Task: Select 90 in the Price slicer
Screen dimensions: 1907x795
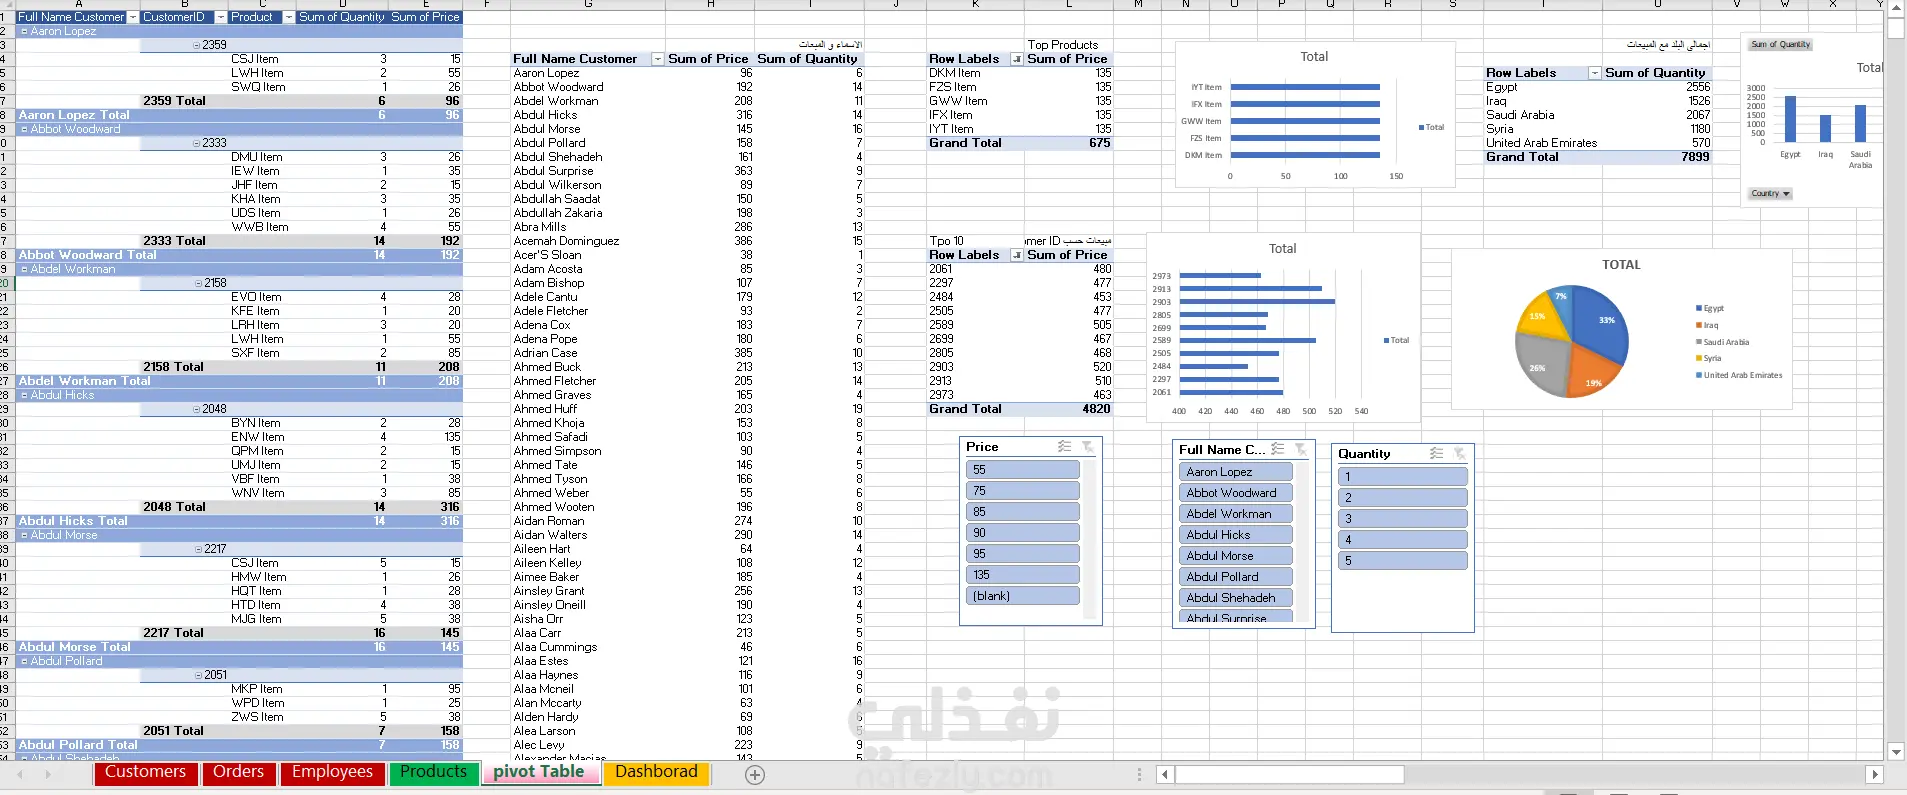Action: point(1023,533)
